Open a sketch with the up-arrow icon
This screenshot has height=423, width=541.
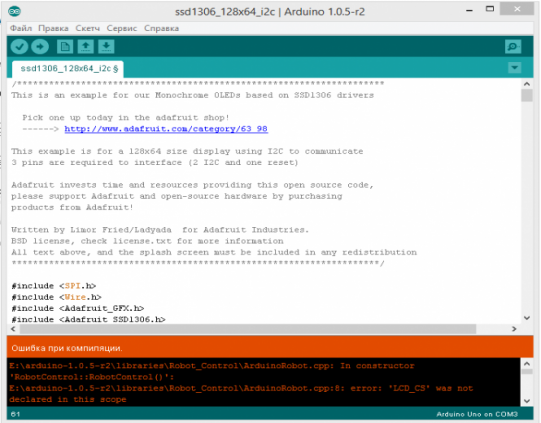click(x=86, y=47)
